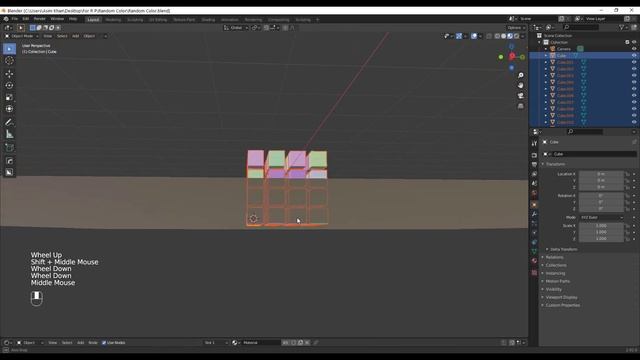
Task: Switch perspective/orthographic with the grid gizmo
Action: [520, 106]
